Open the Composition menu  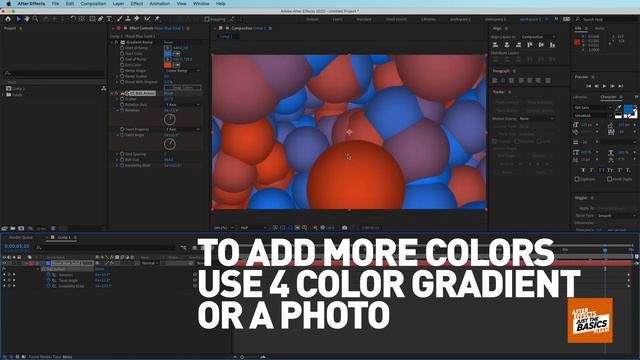[93, 4]
